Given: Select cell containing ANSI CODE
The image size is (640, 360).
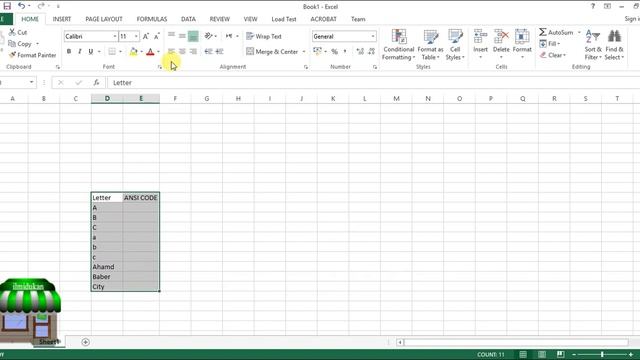Looking at the screenshot, I should pos(141,198).
